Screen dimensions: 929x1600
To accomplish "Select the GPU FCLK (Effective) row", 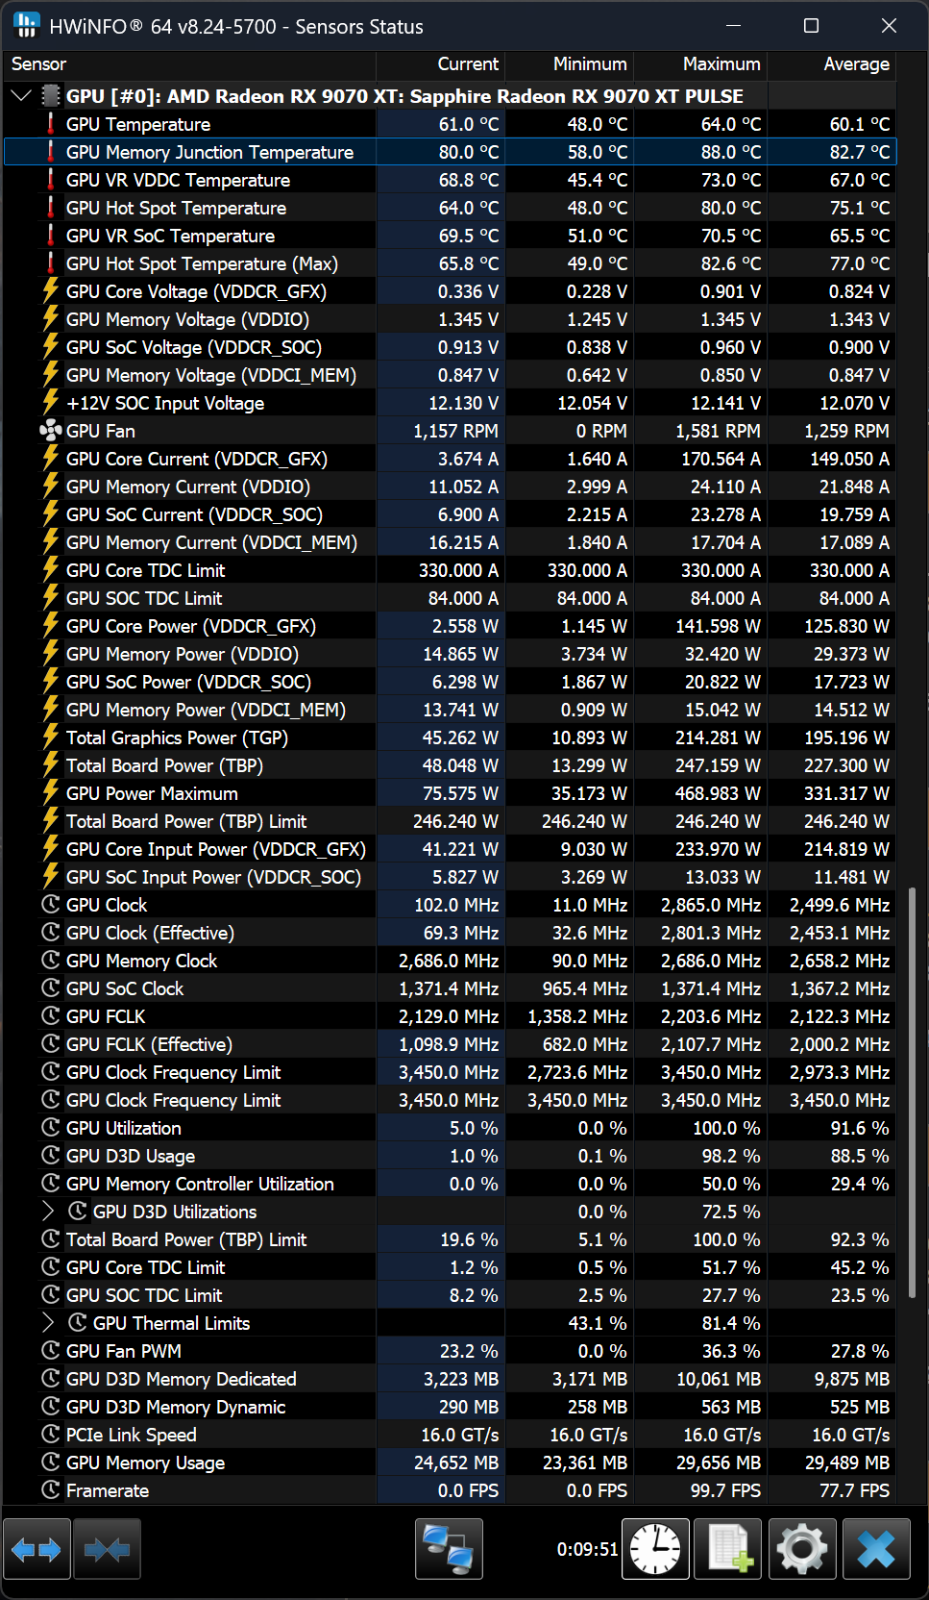I will click(450, 1044).
